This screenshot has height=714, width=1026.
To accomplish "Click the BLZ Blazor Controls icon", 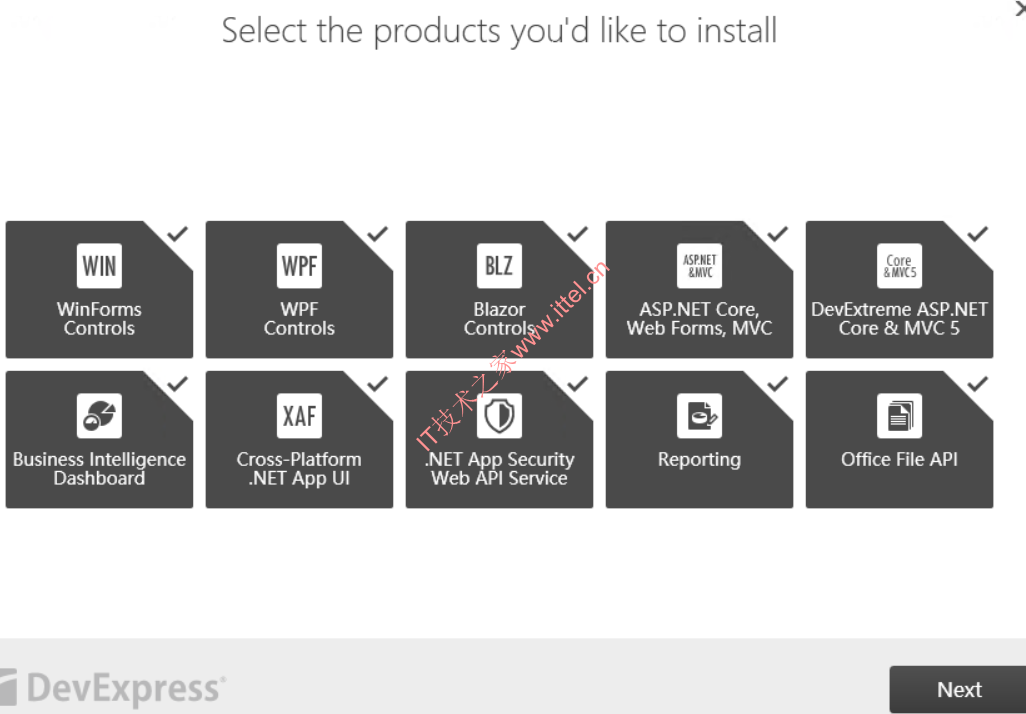I will point(499,266).
